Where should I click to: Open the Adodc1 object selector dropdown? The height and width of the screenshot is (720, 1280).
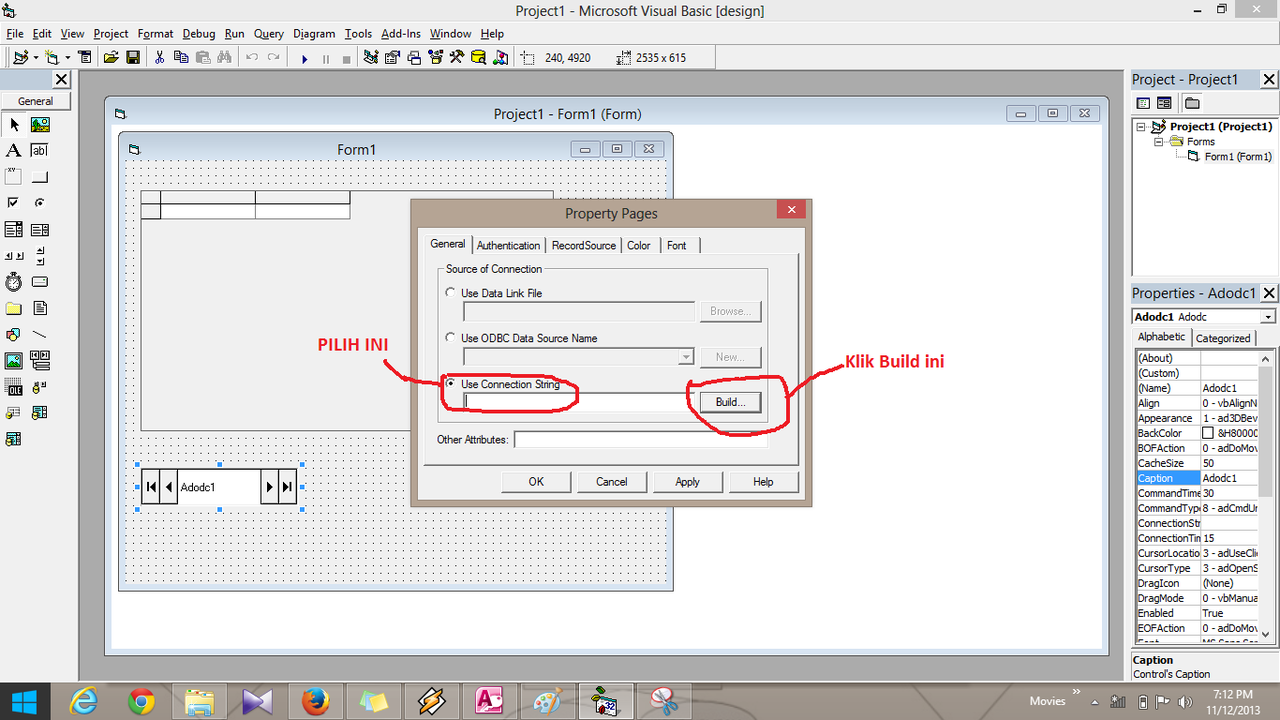point(1268,317)
